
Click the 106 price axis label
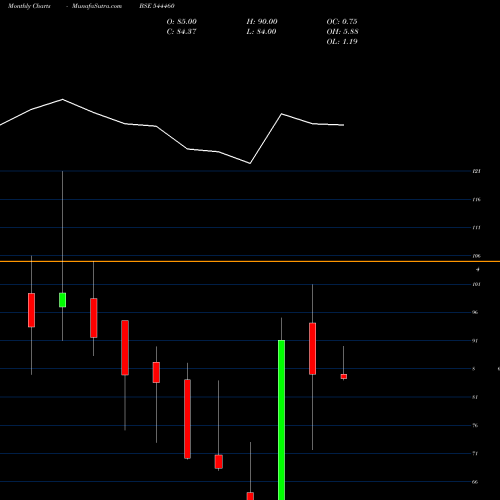477,256
